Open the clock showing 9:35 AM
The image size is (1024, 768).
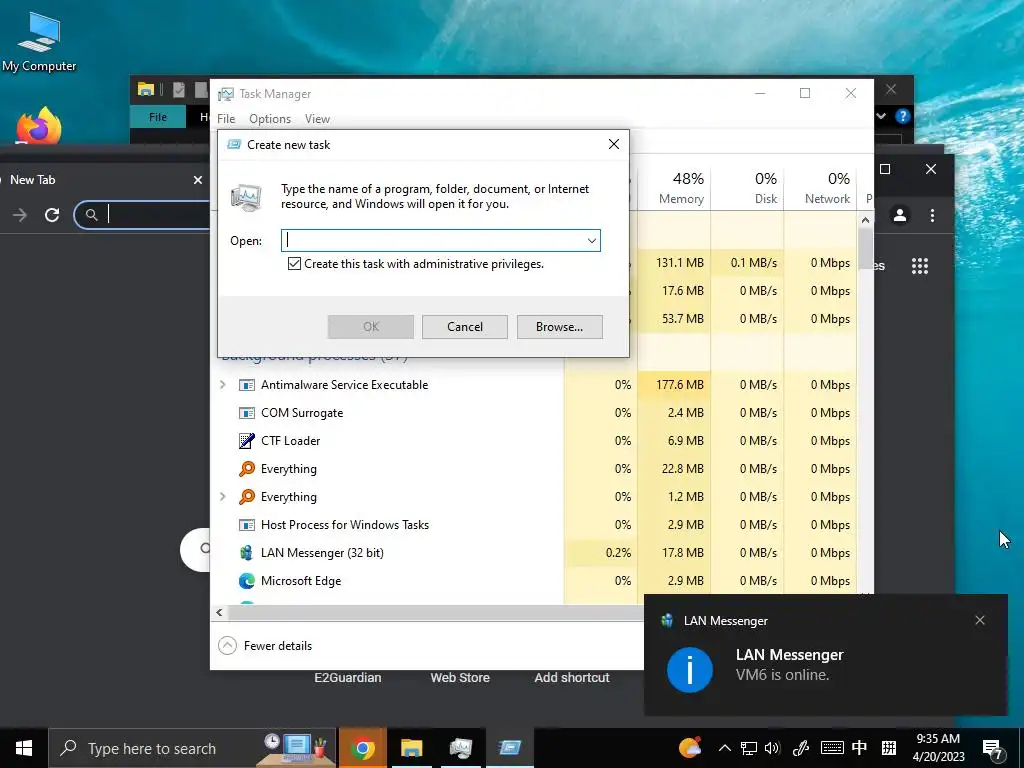[x=938, y=748]
